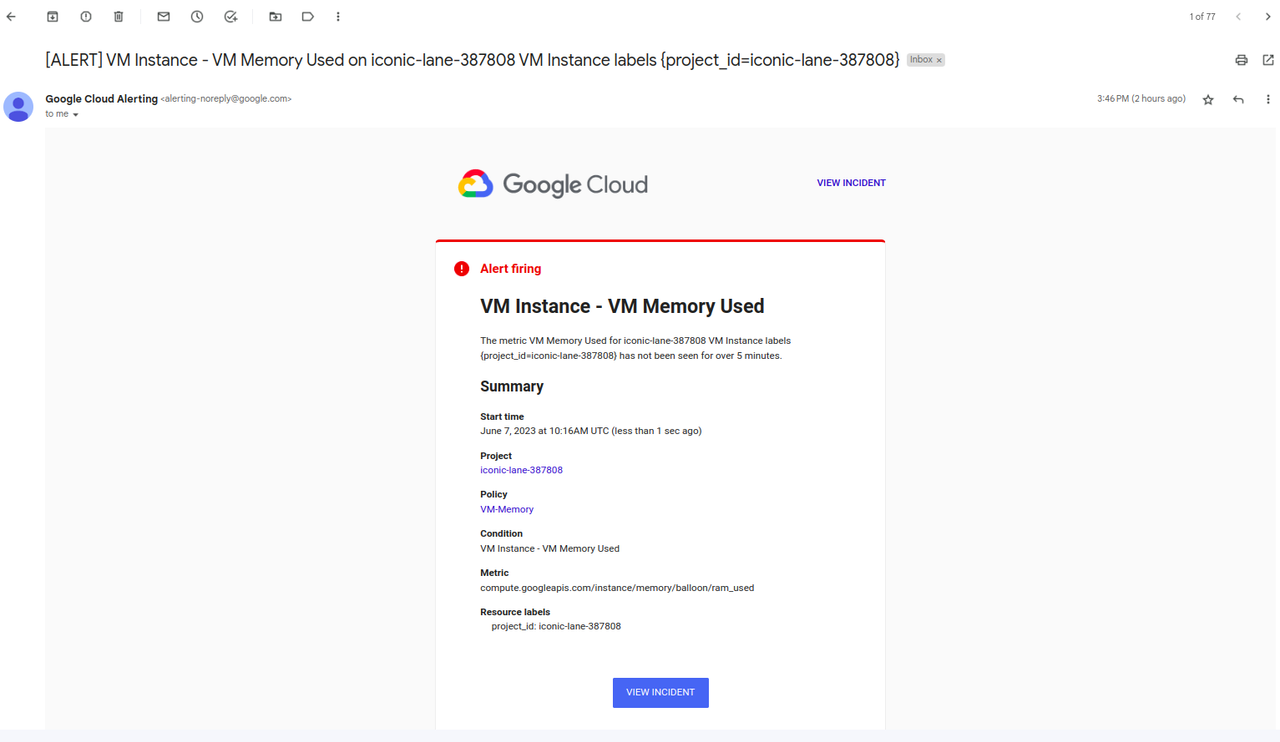
Task: Click the alerting-noreply@google.com address
Action: point(226,99)
